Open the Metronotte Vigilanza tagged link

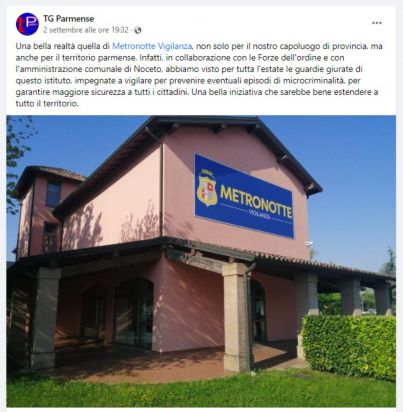[x=152, y=46]
